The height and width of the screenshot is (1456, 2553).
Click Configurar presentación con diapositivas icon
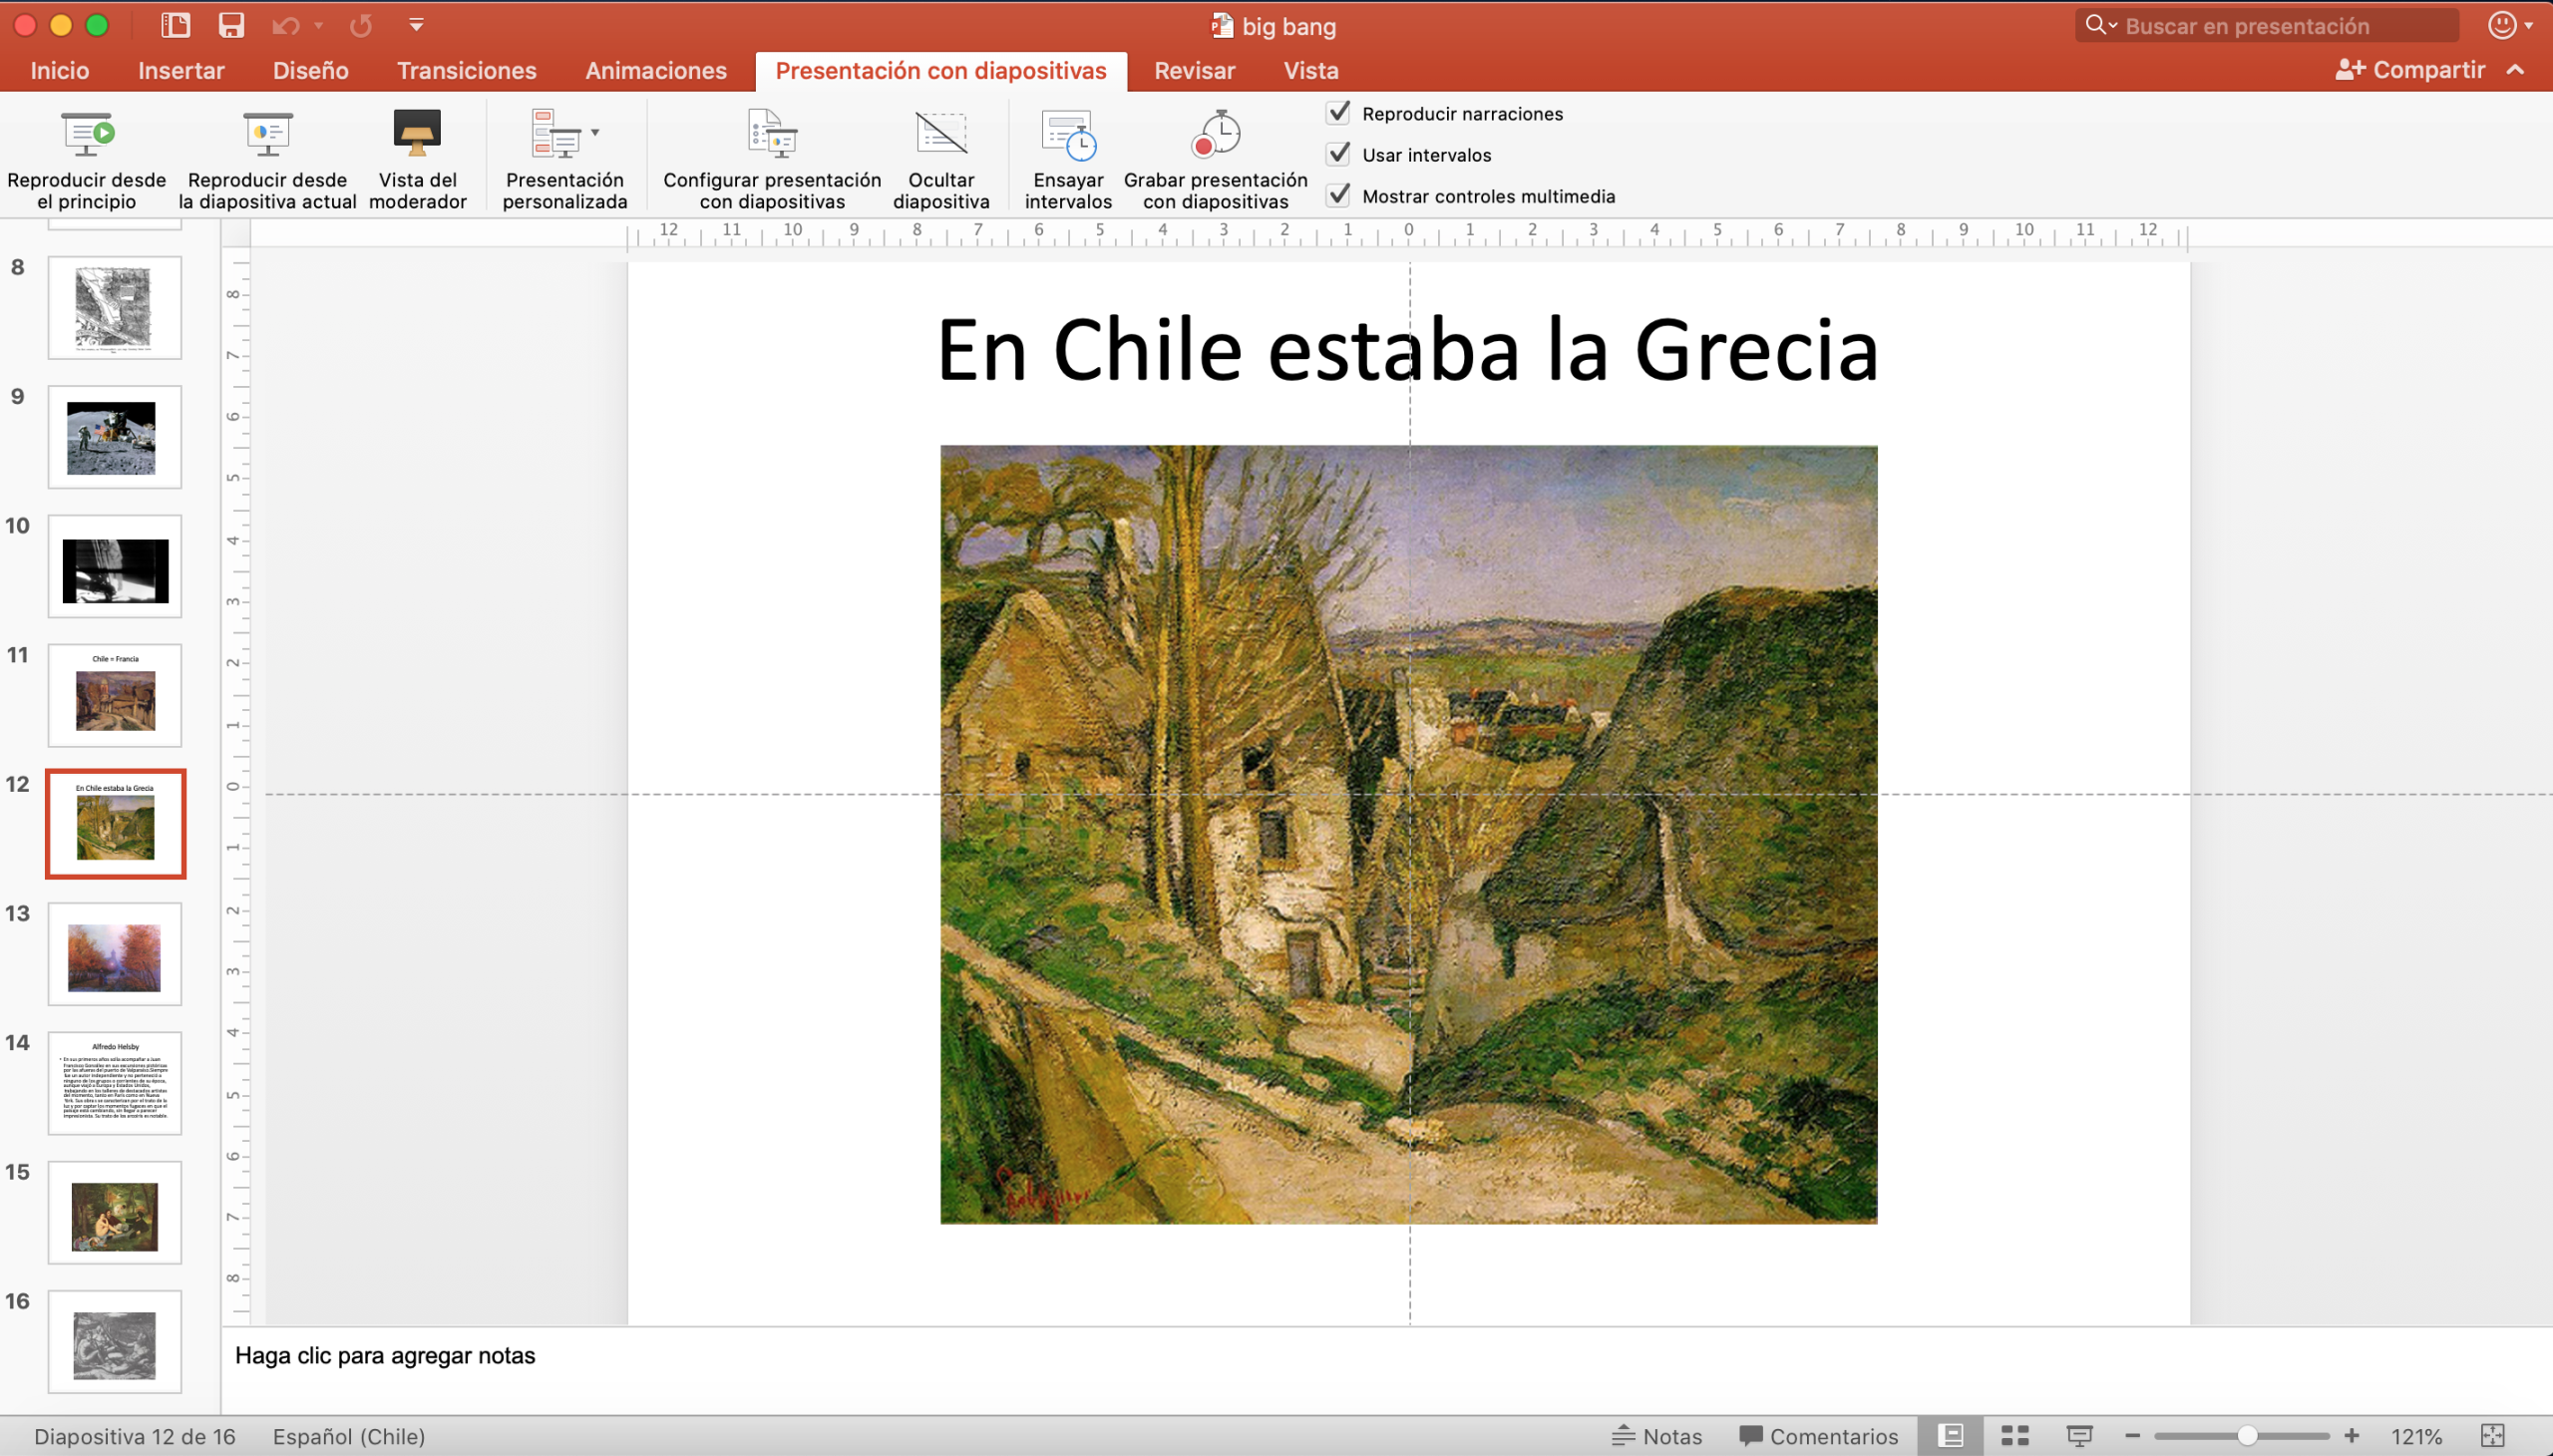(772, 135)
